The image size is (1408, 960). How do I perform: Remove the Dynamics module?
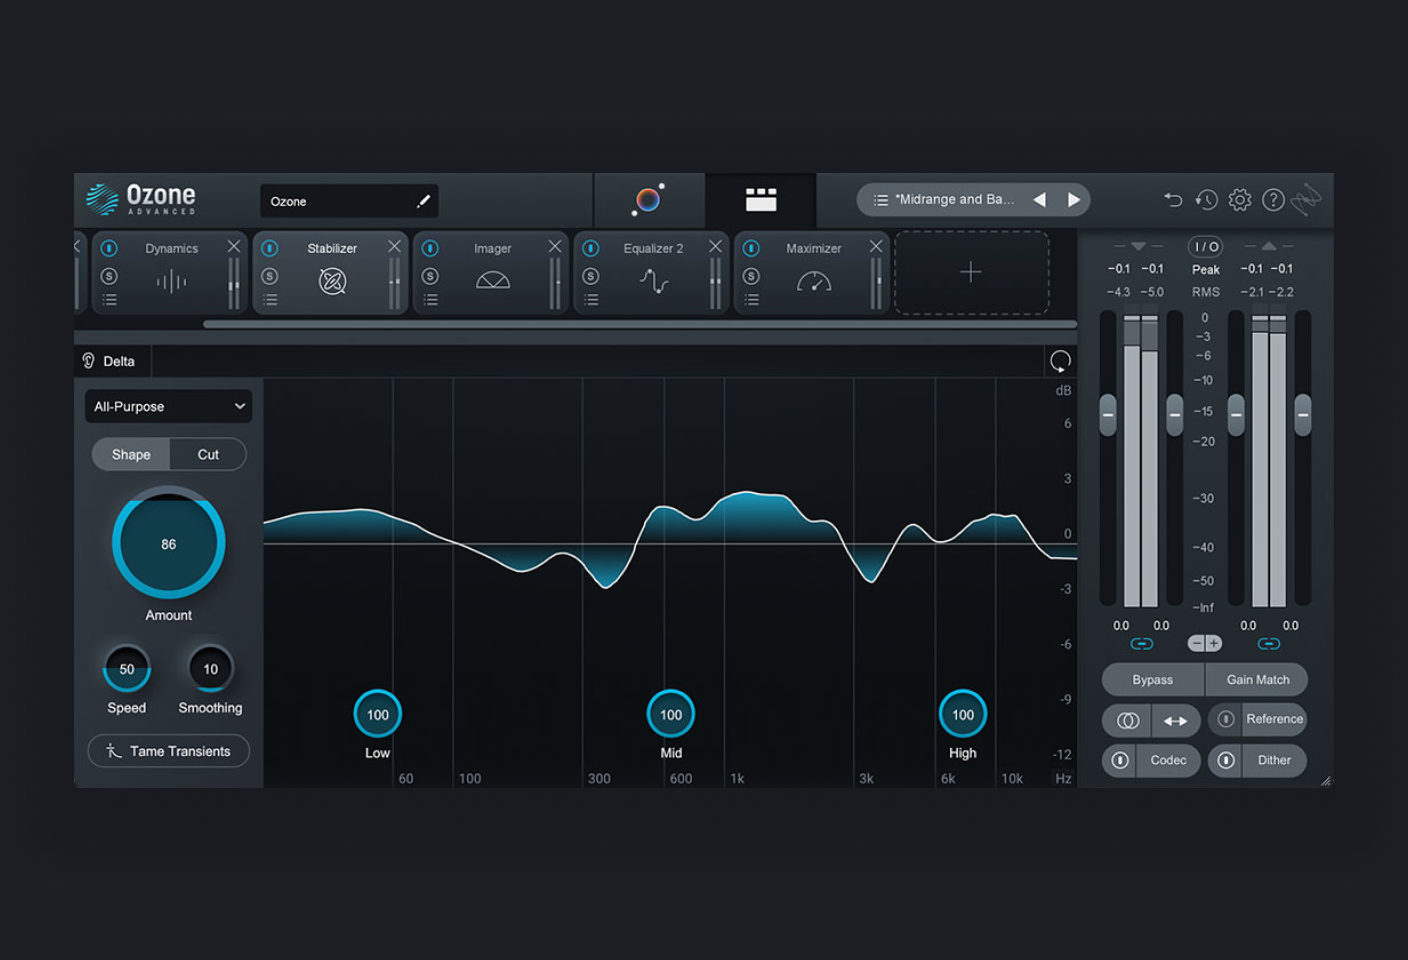coord(234,246)
